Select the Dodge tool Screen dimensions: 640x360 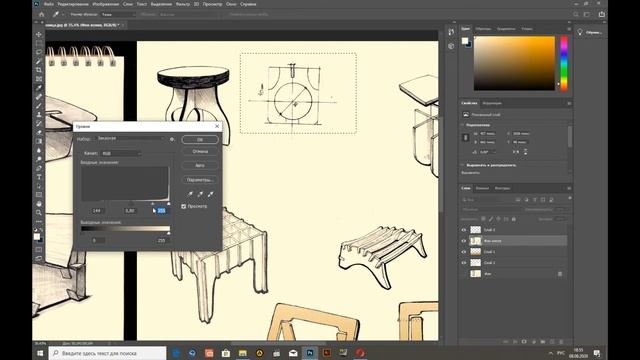click(x=39, y=159)
